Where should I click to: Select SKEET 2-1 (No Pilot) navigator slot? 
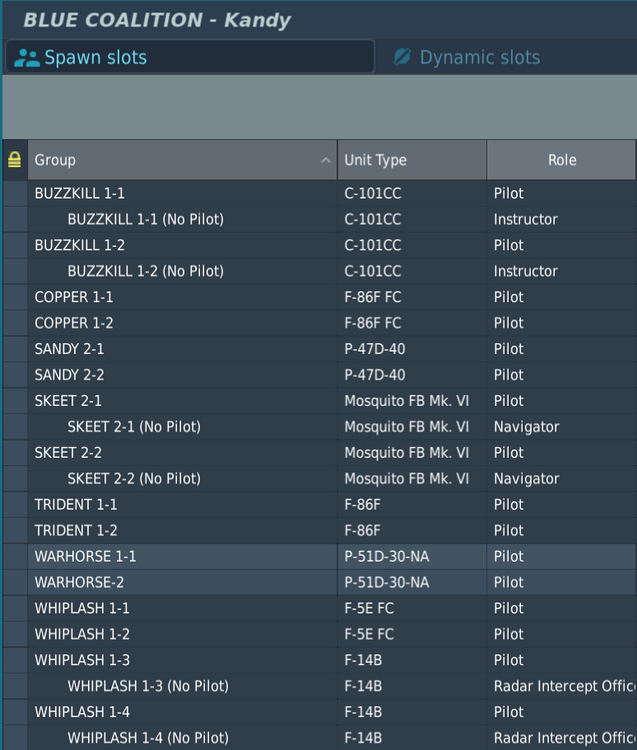point(134,427)
